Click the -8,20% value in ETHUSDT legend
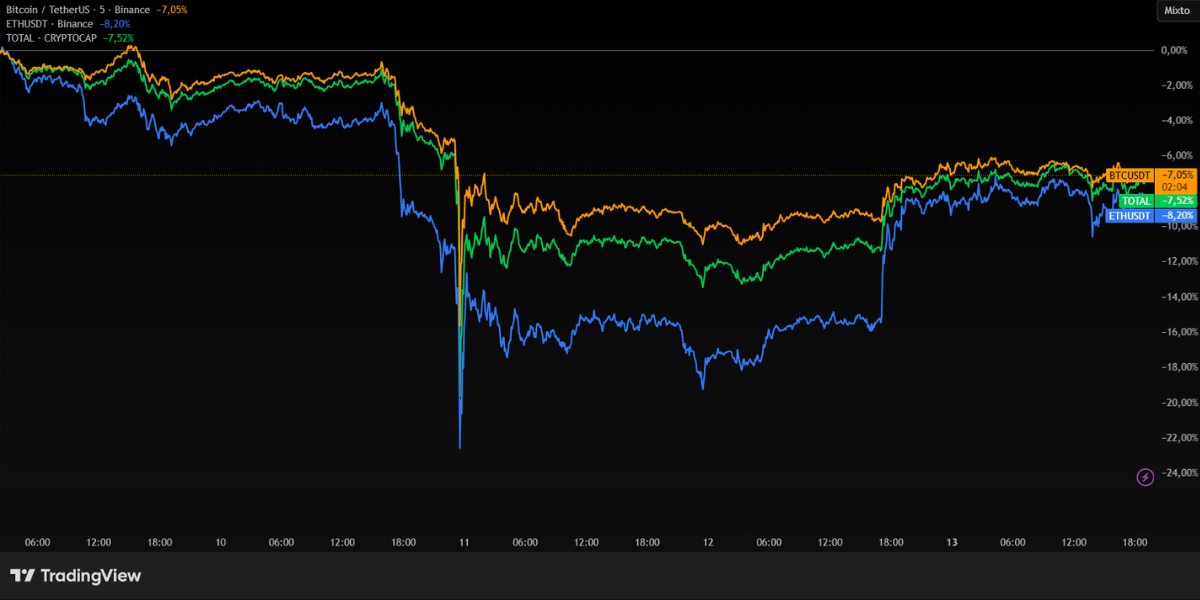This screenshot has height=600, width=1200. coord(114,23)
